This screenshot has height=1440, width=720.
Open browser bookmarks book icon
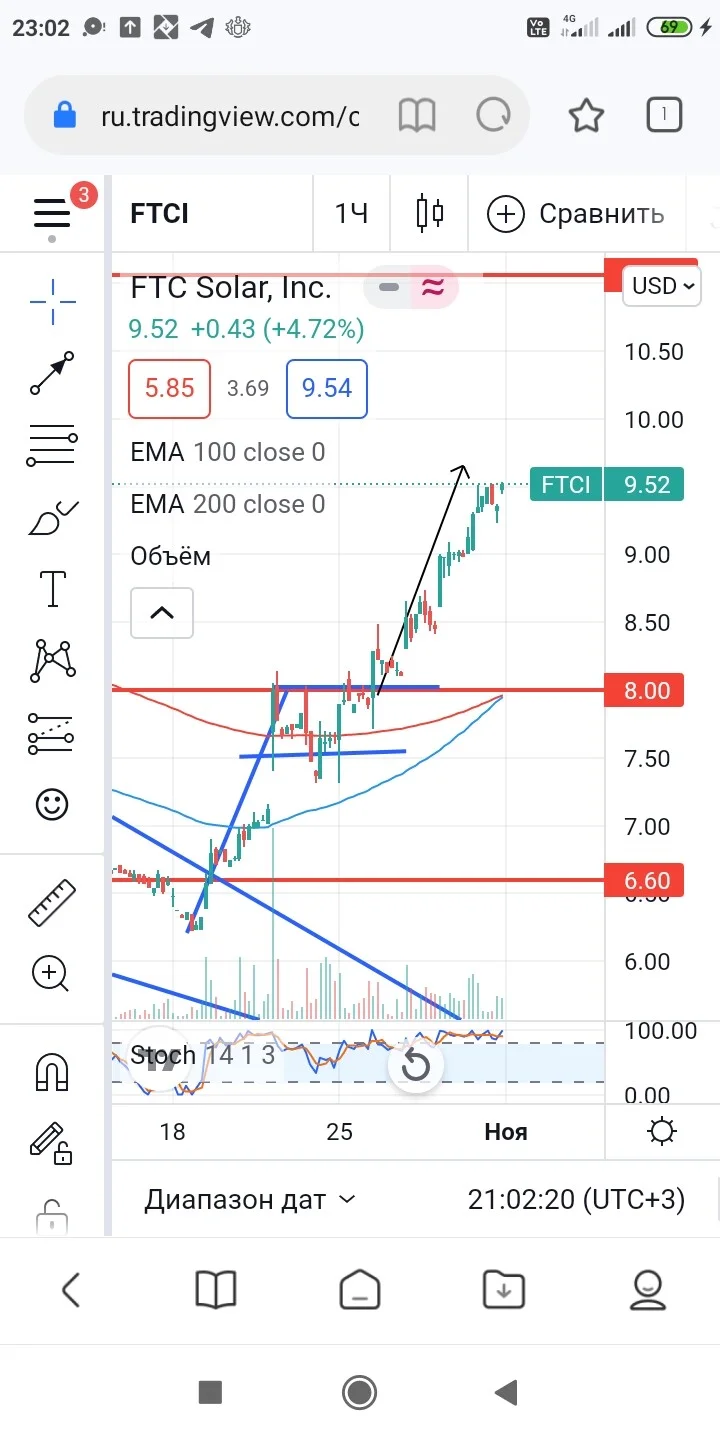(x=215, y=1290)
